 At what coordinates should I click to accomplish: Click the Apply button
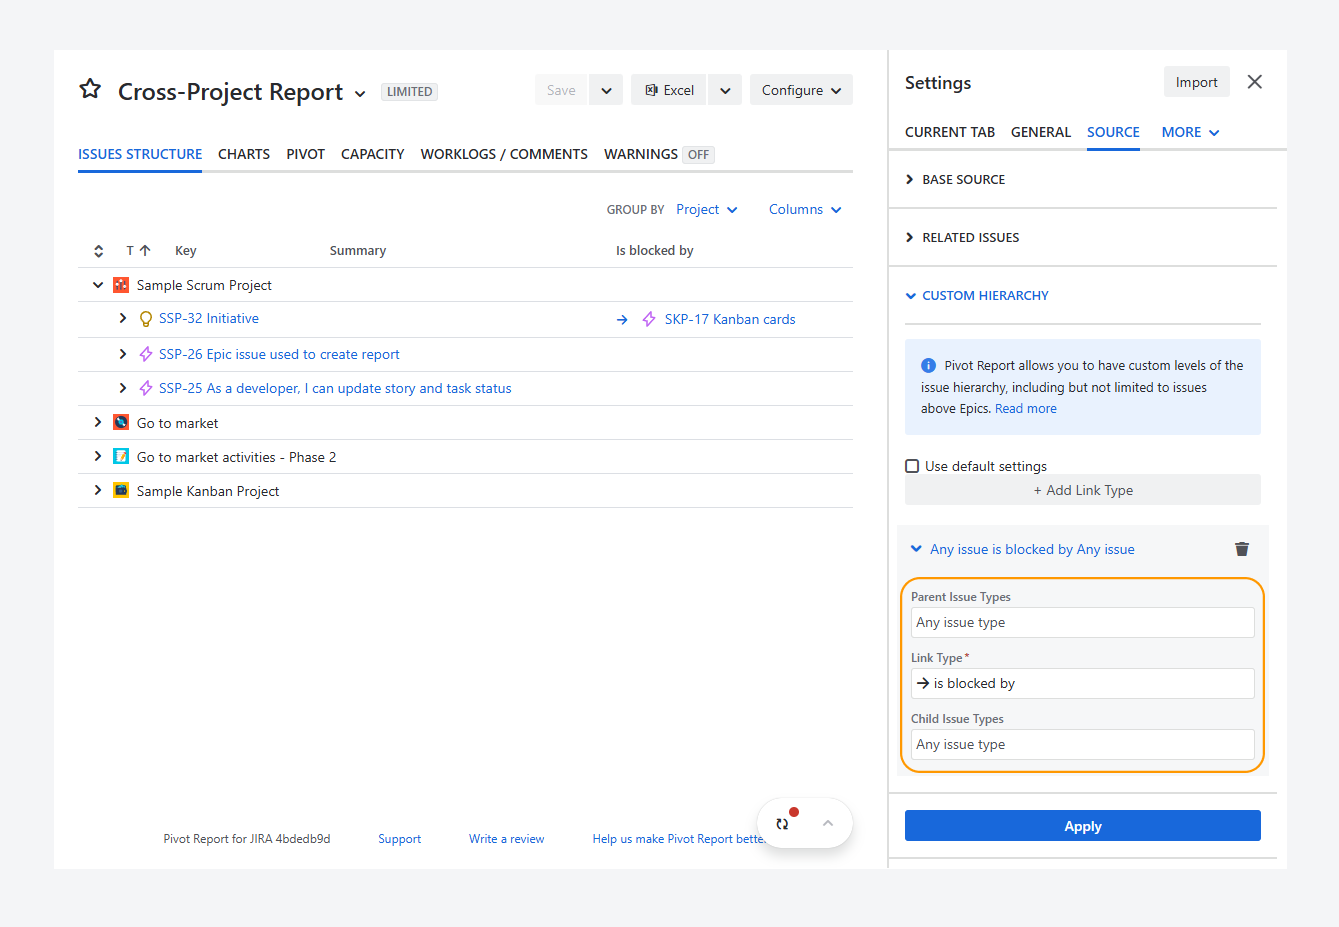coord(1083,826)
